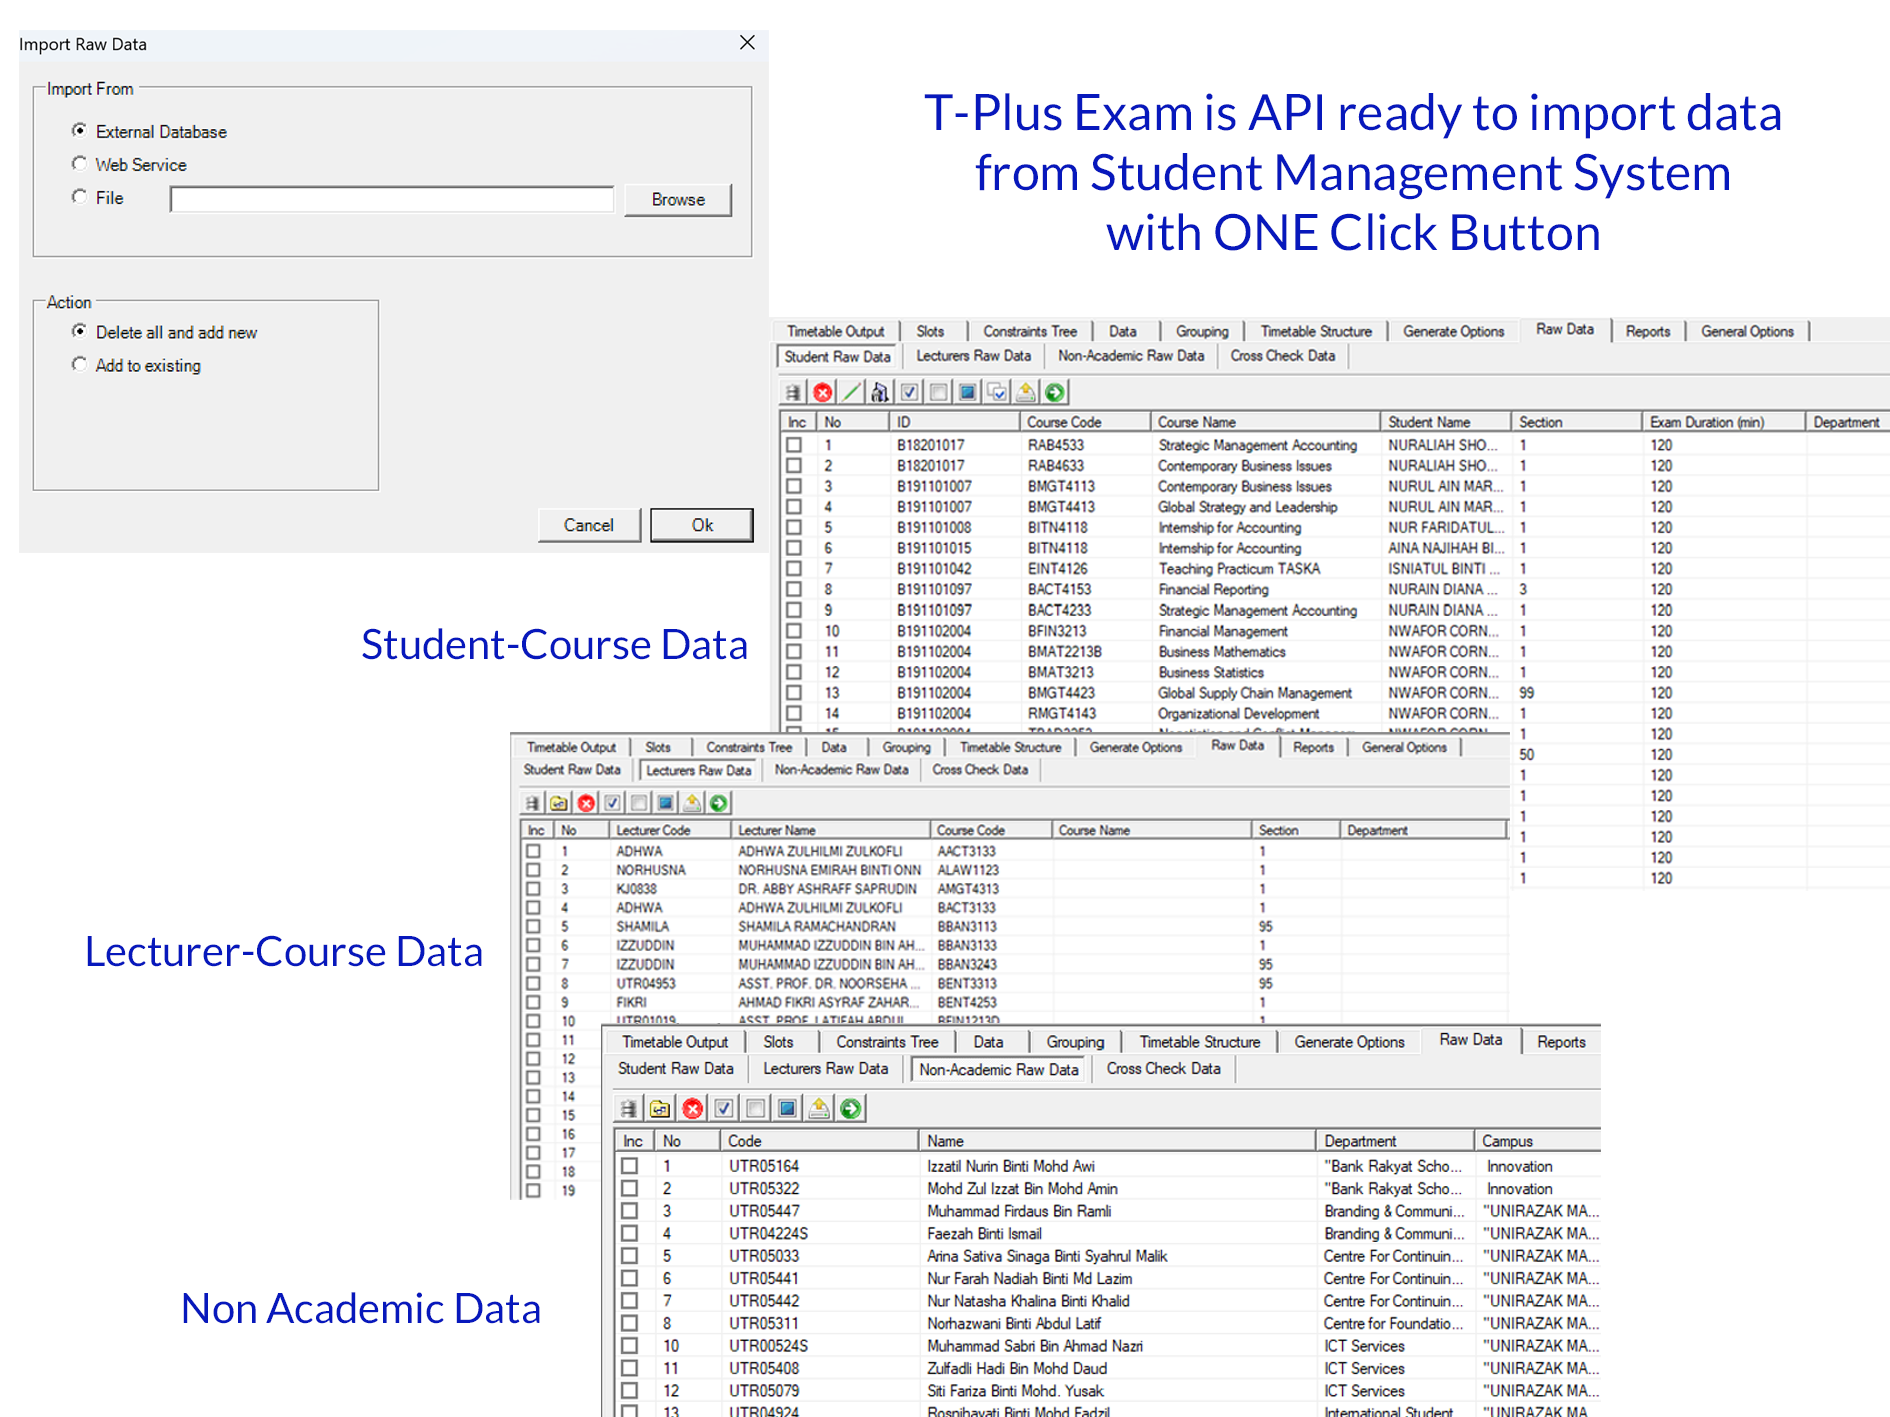Click green arrow icon in Student Raw Data toolbar
Screen dimensions: 1890x1417
tap(1055, 393)
